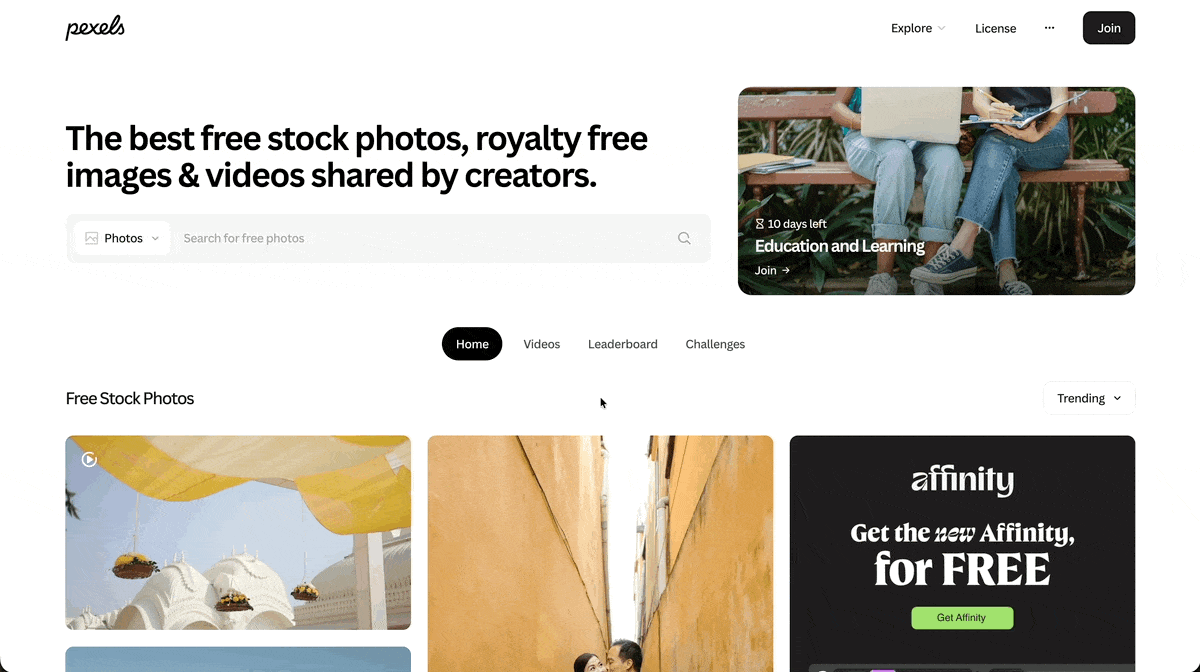The height and width of the screenshot is (672, 1200).
Task: Open the three-dots more menu
Action: 1049,28
